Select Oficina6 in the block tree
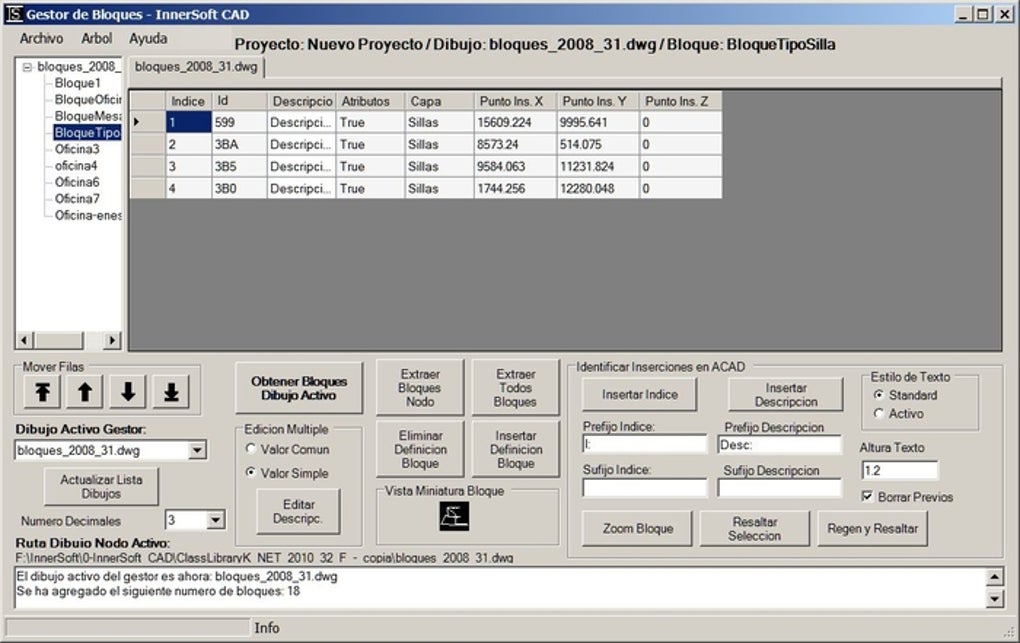 tap(77, 182)
